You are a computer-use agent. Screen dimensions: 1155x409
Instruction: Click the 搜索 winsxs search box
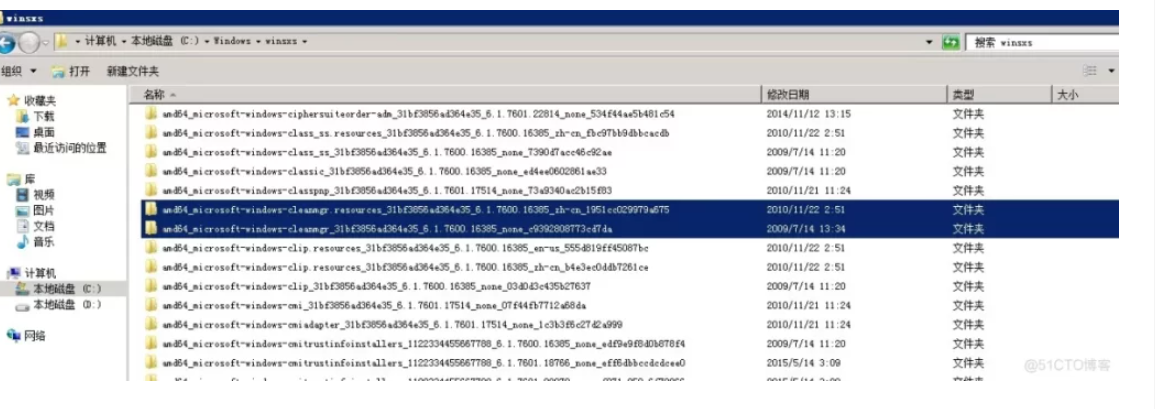pos(1040,42)
